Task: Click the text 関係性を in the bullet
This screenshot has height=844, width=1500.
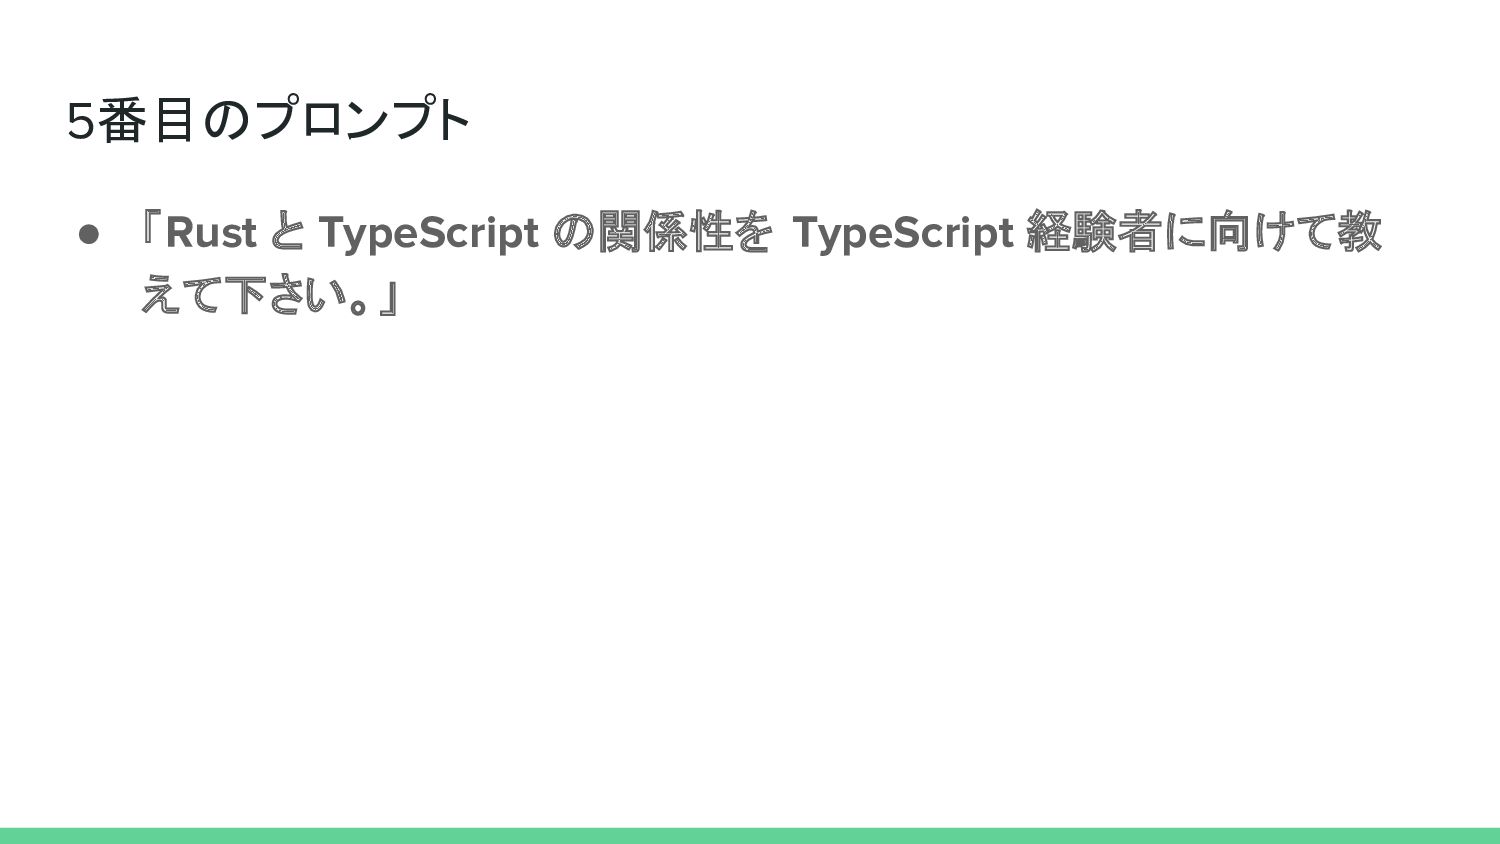Action: click(686, 232)
